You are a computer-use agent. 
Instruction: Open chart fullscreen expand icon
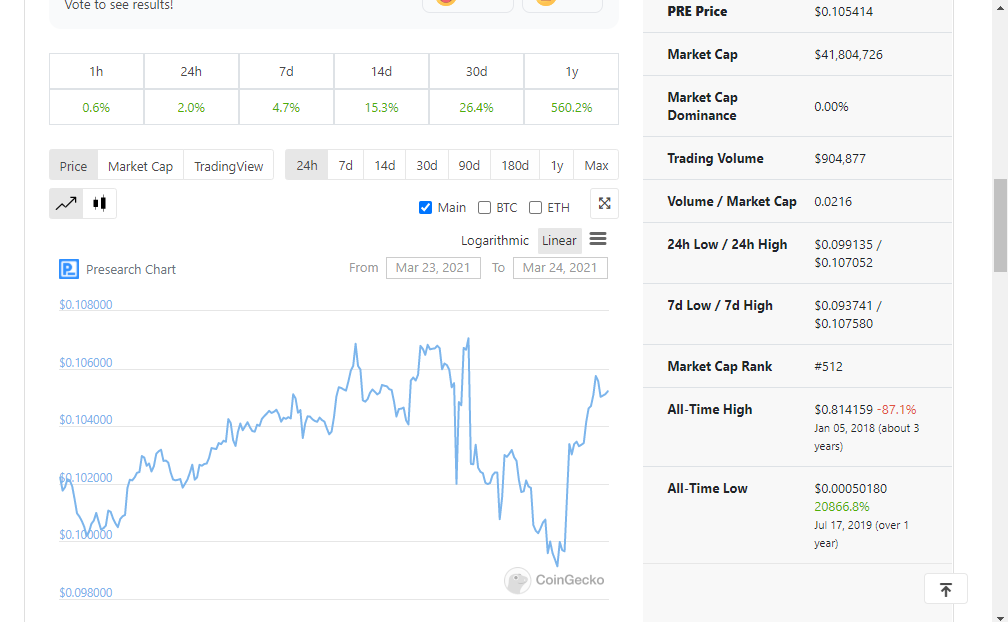pos(604,204)
